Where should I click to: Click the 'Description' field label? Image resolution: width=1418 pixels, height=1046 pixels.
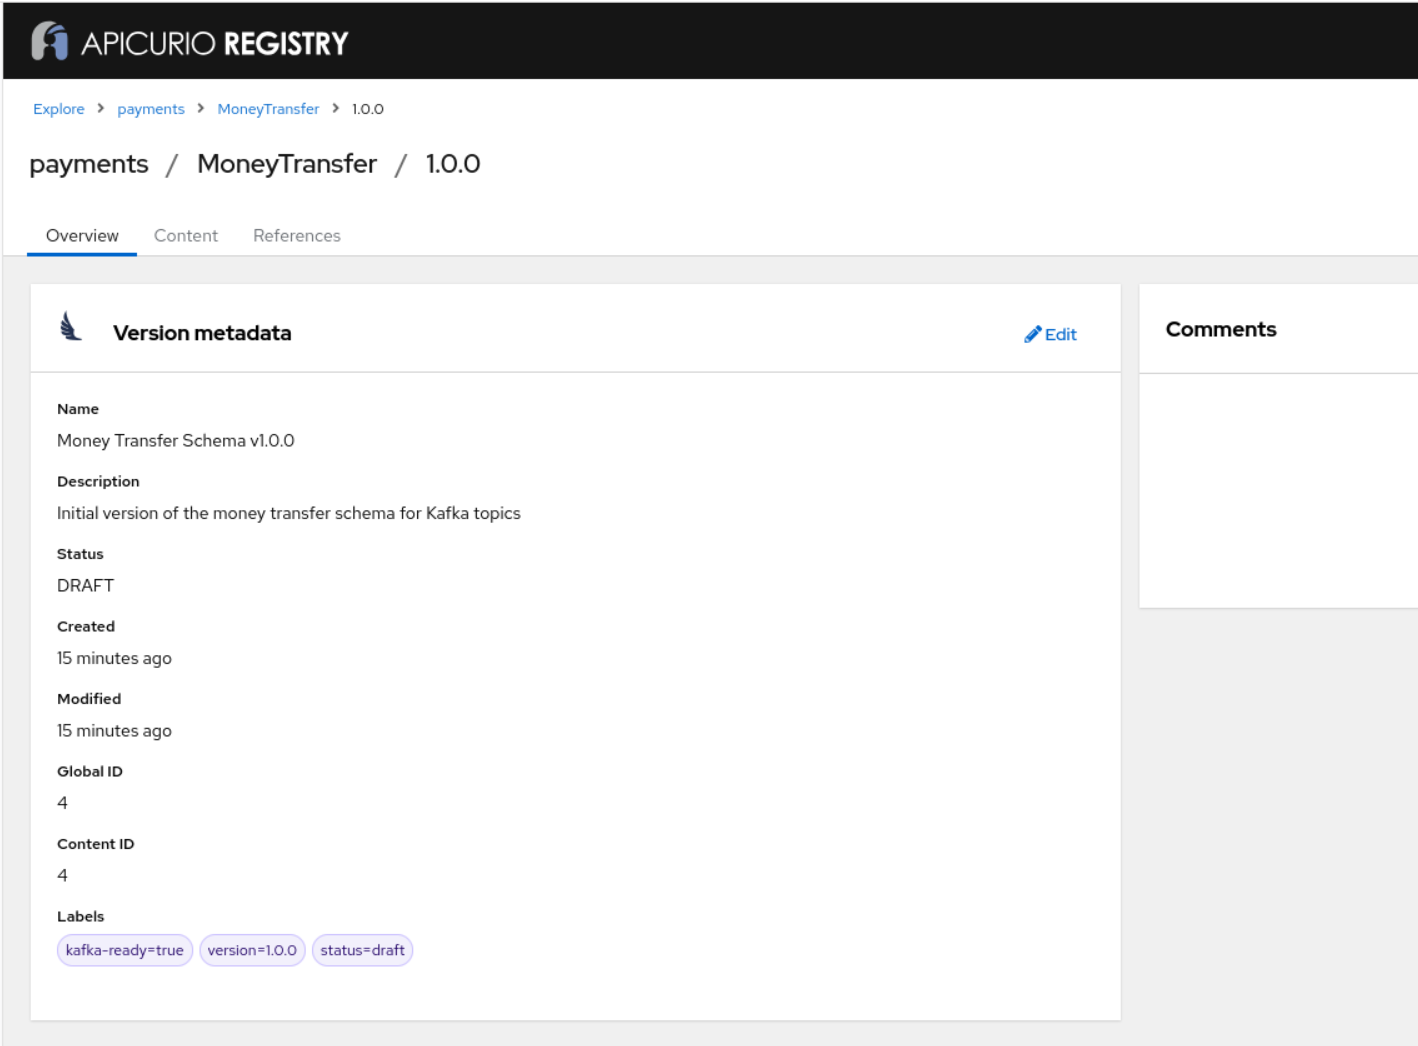coord(98,481)
